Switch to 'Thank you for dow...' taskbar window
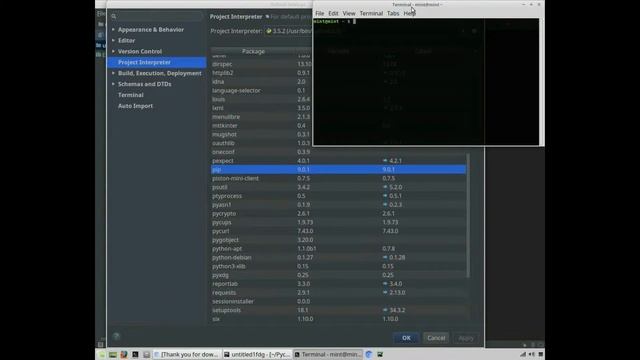 click(x=187, y=355)
